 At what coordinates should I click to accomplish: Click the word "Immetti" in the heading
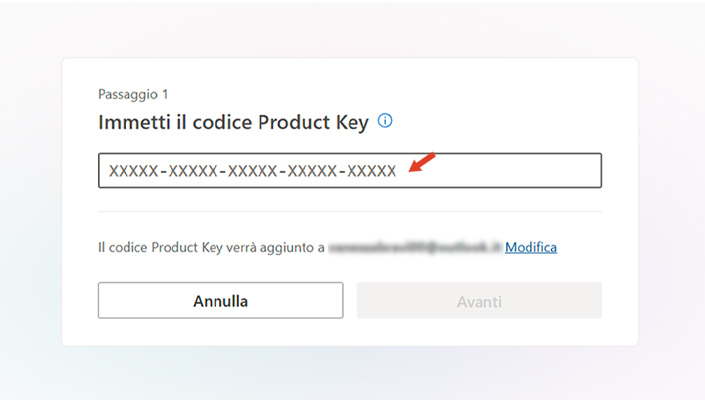132,122
